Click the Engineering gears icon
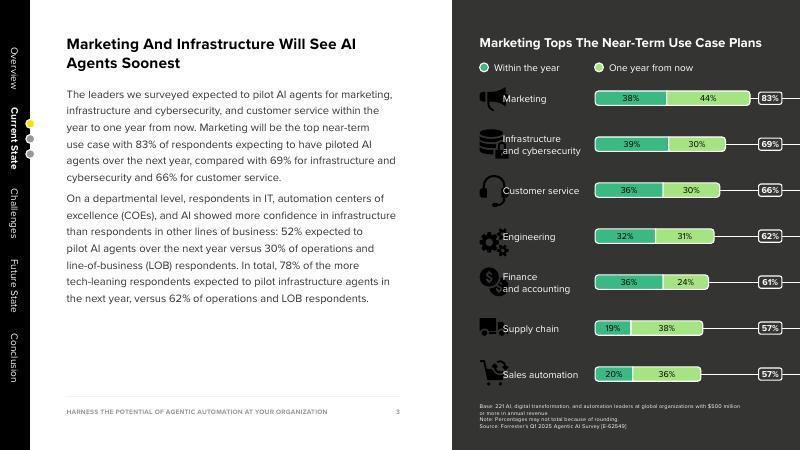 [x=492, y=239]
